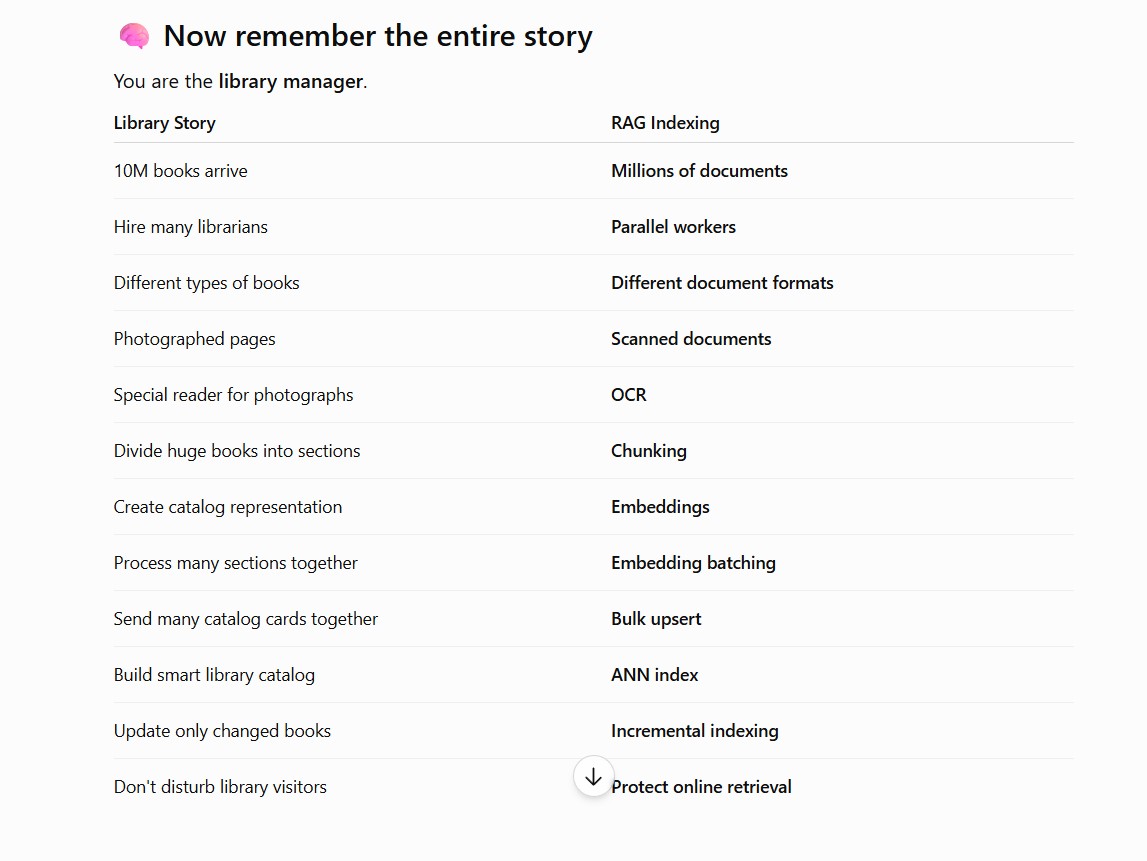Click the 'Chunking' table cell
The width and height of the screenshot is (1147, 861).
[x=648, y=451]
